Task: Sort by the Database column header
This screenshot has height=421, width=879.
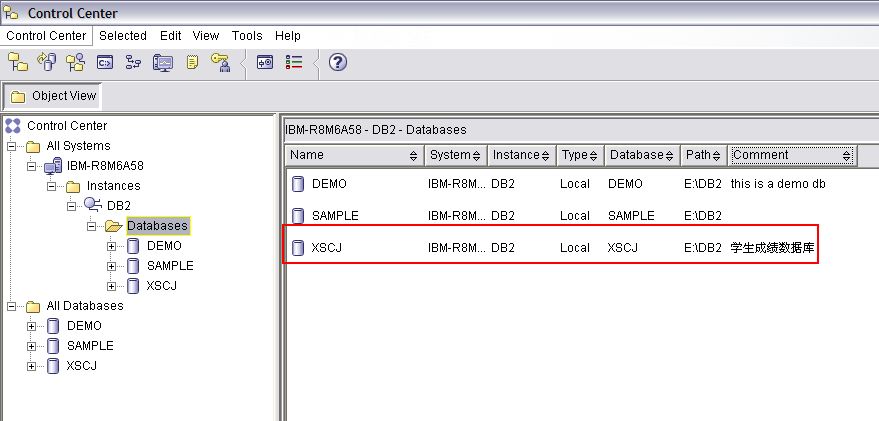Action: [642, 155]
